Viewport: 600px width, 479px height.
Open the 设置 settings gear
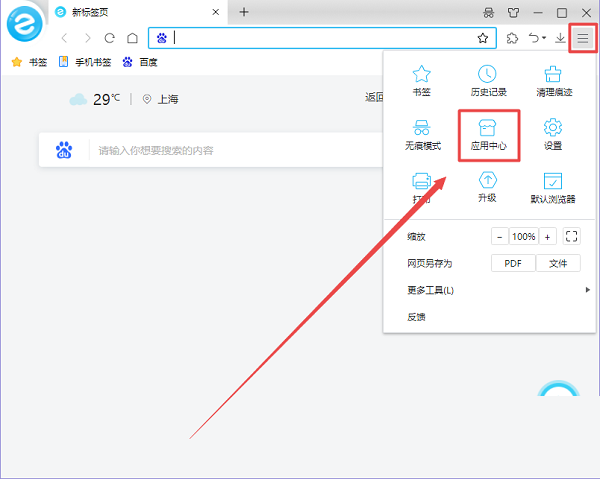pyautogui.click(x=552, y=133)
